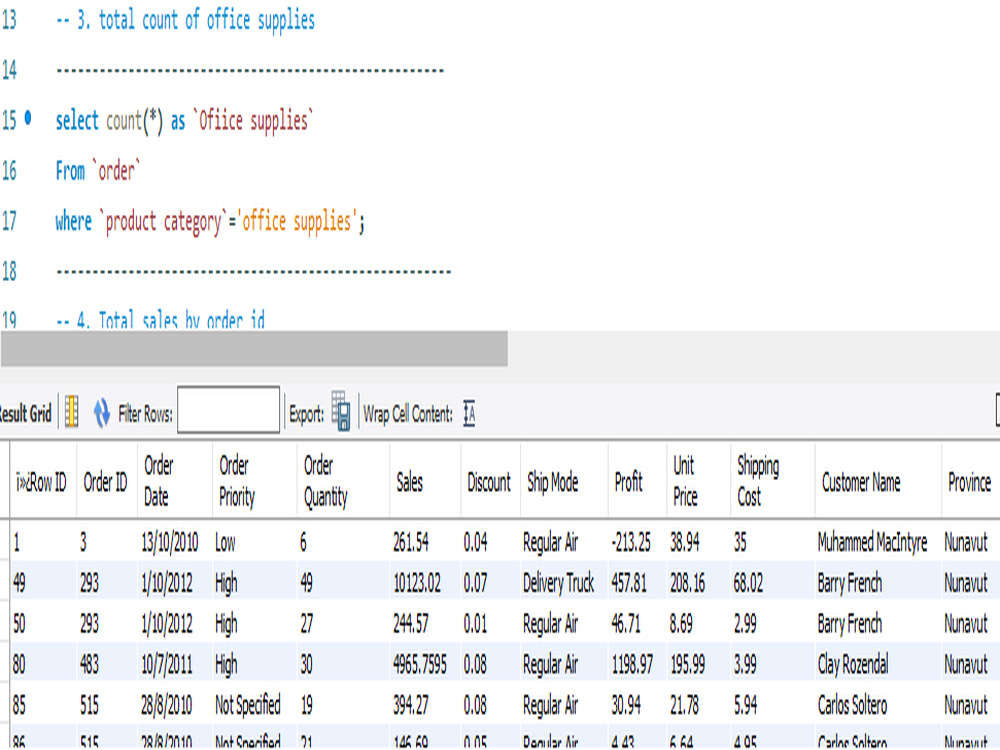Sort by the Order Priority column header
The width and height of the screenshot is (1000, 750).
(254, 481)
